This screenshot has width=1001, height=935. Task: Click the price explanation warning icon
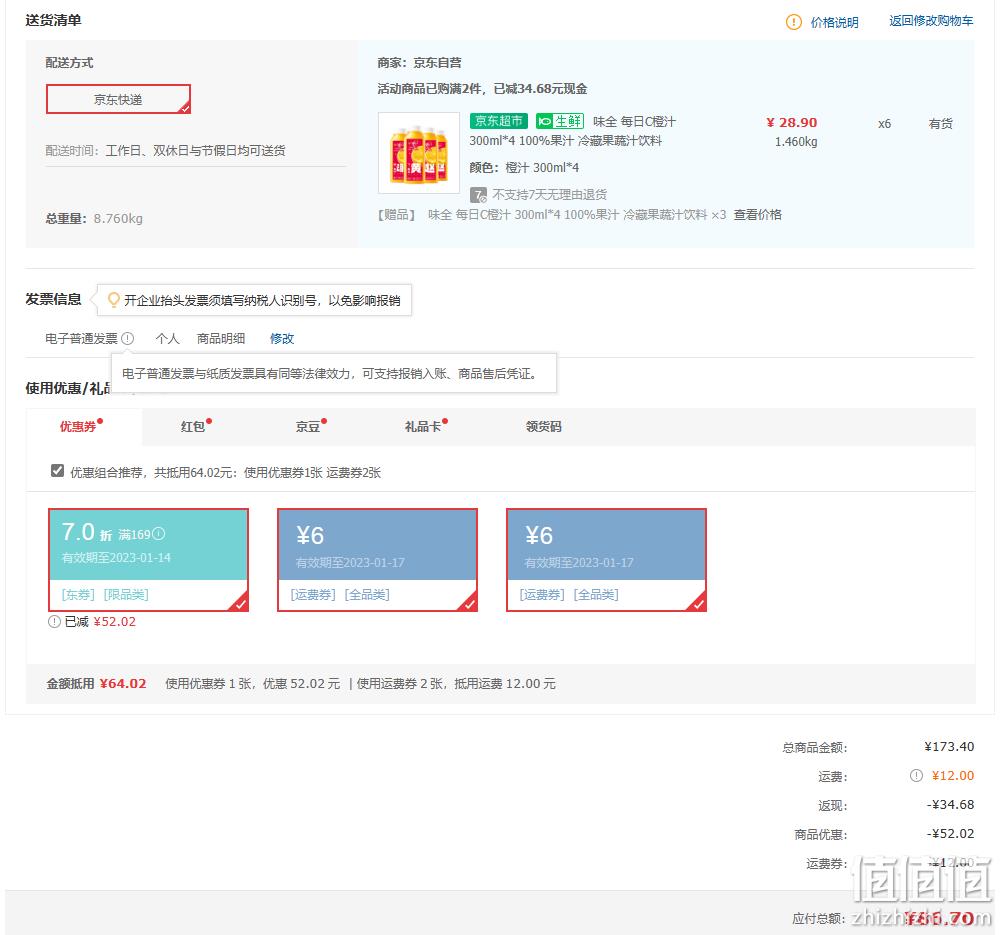click(793, 22)
